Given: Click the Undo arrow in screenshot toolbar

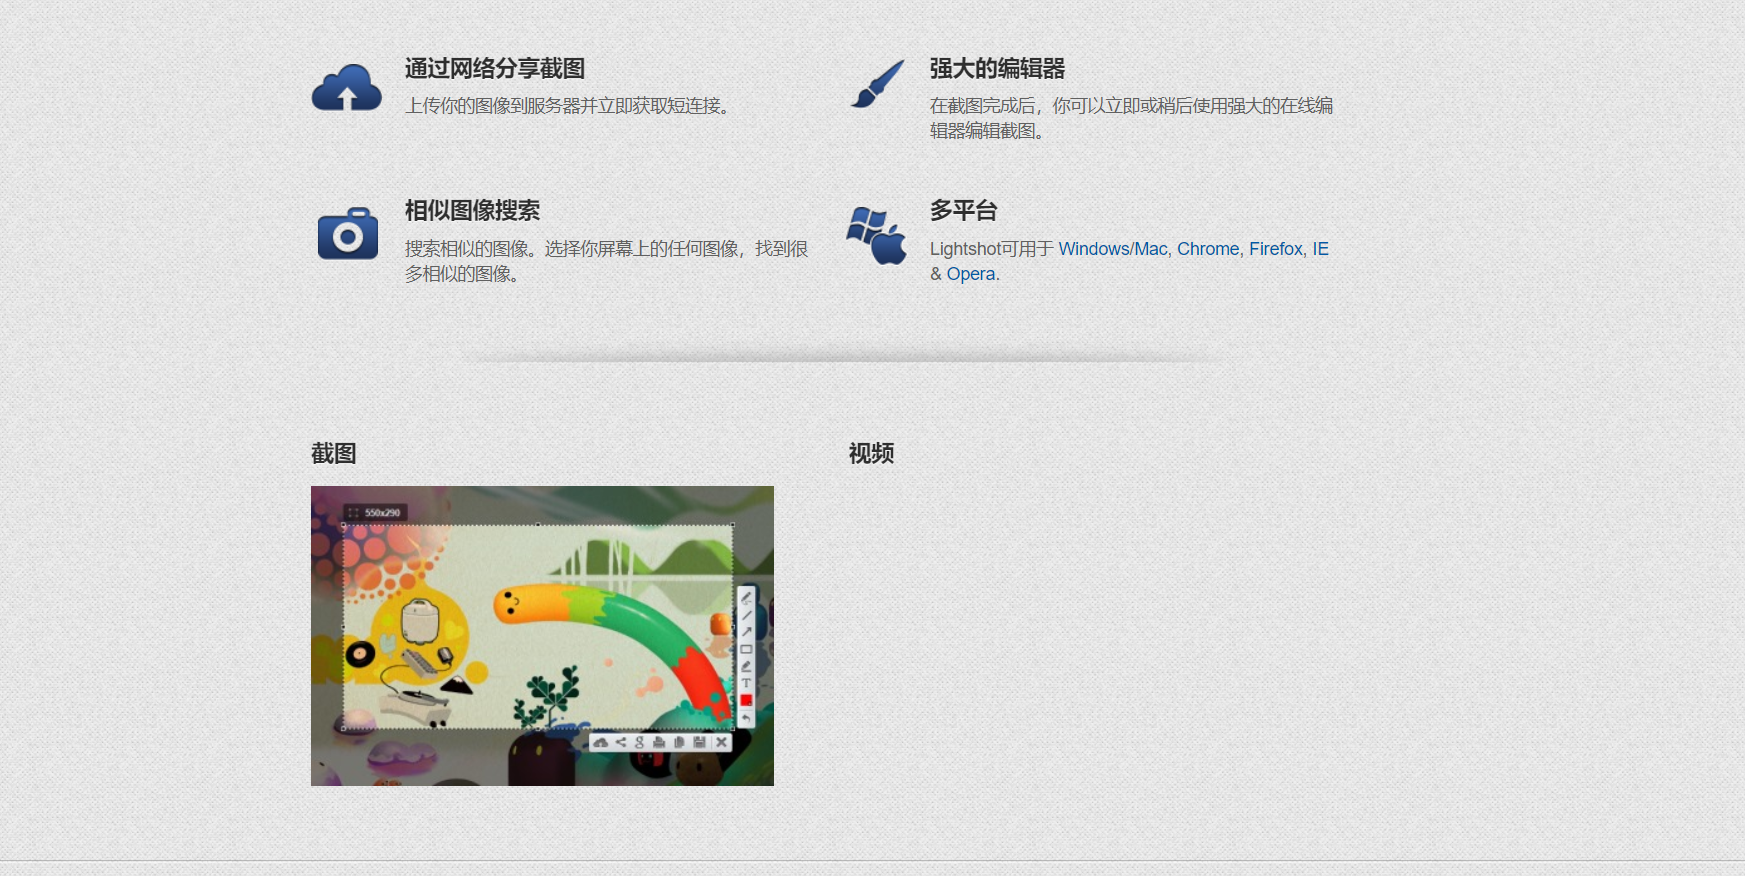Looking at the screenshot, I should click(746, 718).
